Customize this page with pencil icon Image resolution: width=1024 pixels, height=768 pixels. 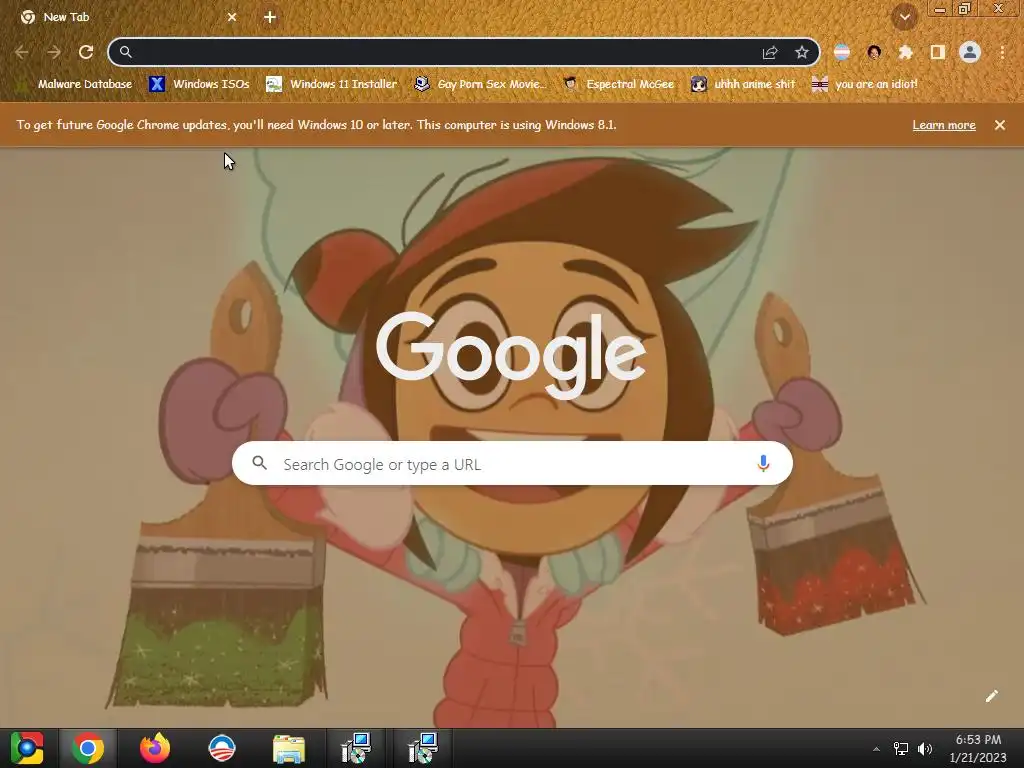coord(991,696)
